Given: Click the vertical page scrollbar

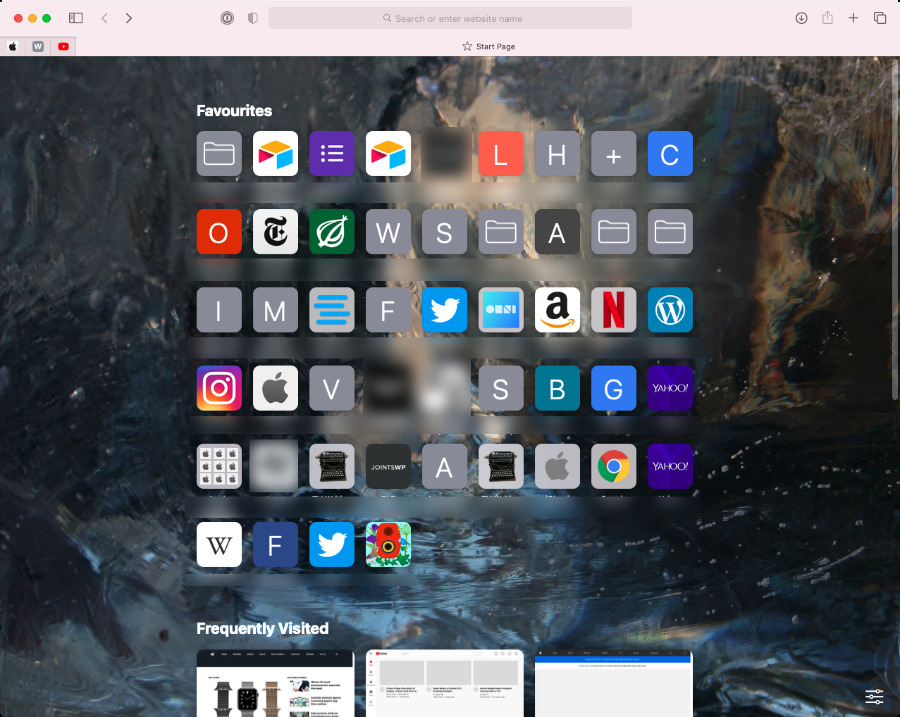Looking at the screenshot, I should 895,230.
